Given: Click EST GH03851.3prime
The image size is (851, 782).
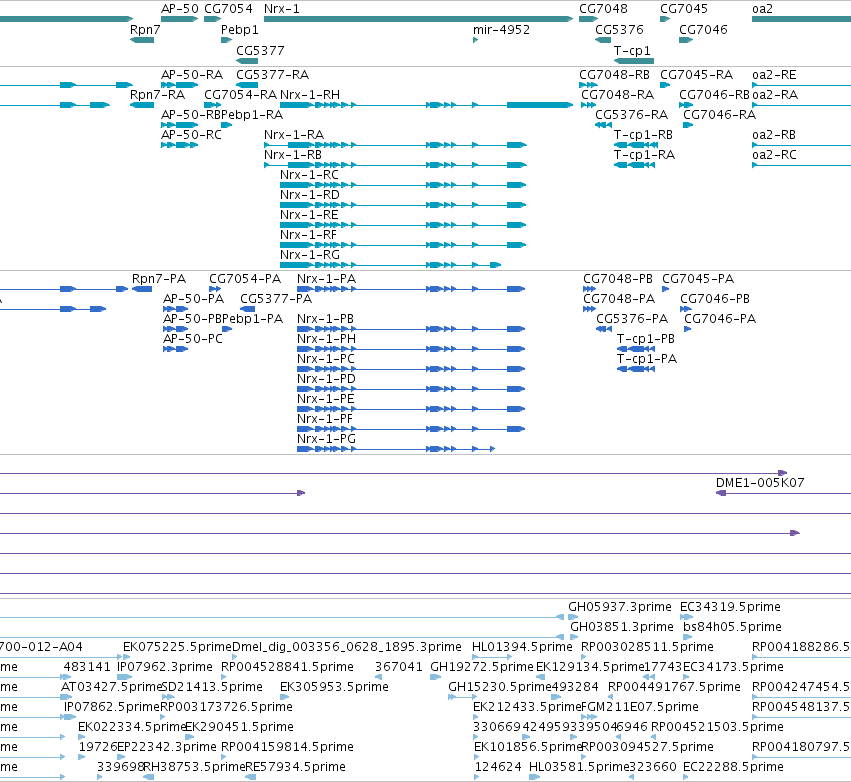Looking at the screenshot, I should coord(622,627).
